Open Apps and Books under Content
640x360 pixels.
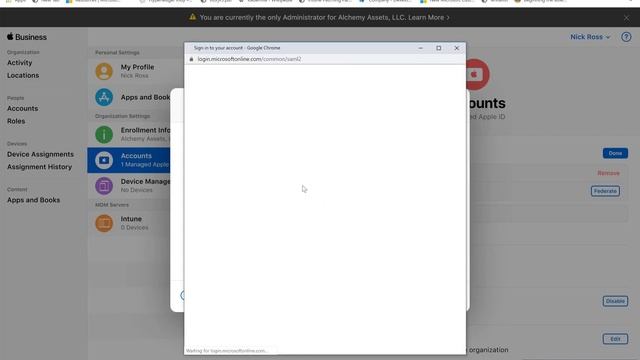(x=33, y=200)
